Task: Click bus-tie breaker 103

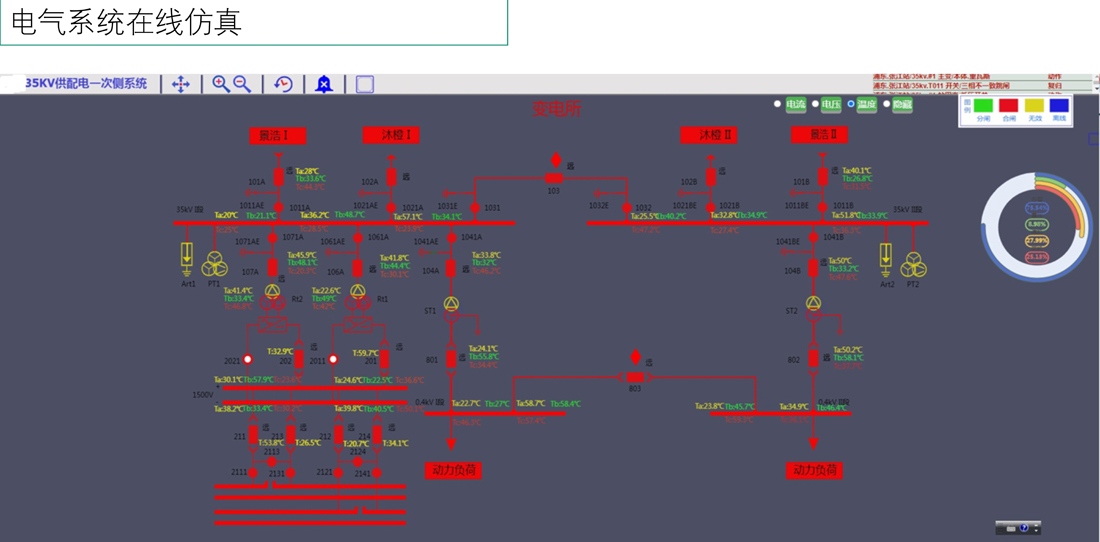Action: pyautogui.click(x=554, y=178)
